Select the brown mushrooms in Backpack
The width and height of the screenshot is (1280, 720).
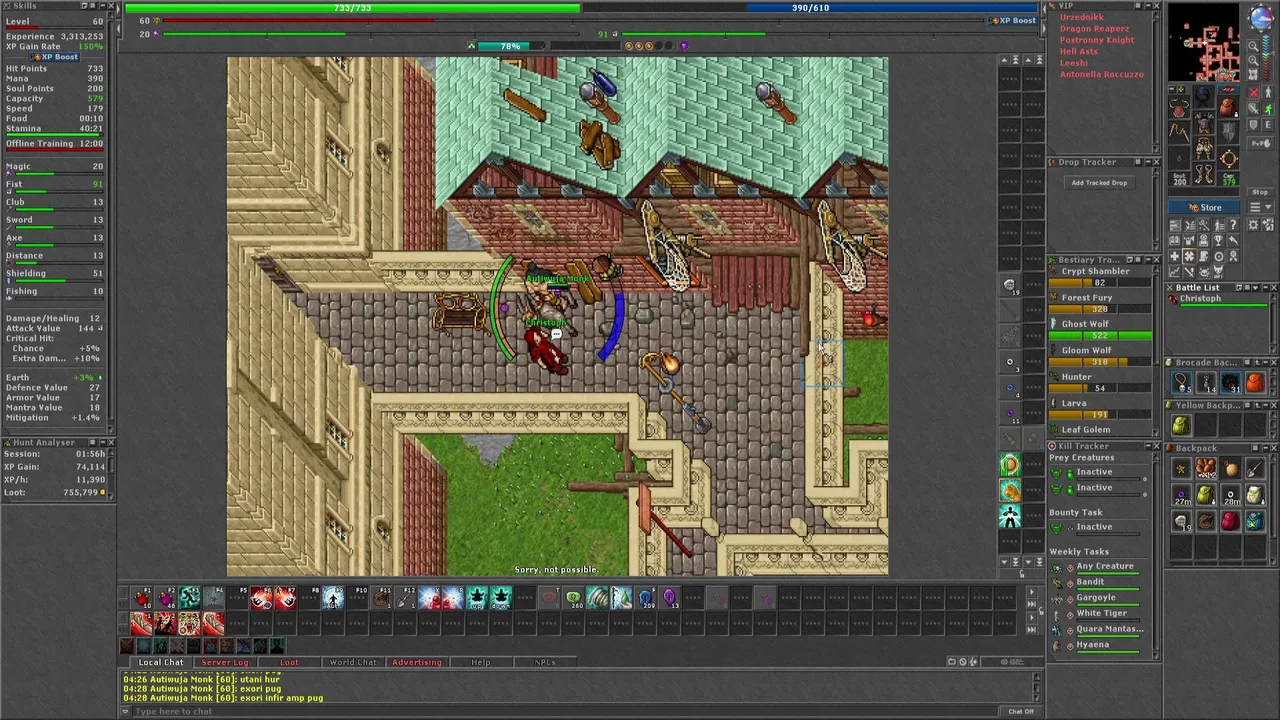coord(1205,467)
